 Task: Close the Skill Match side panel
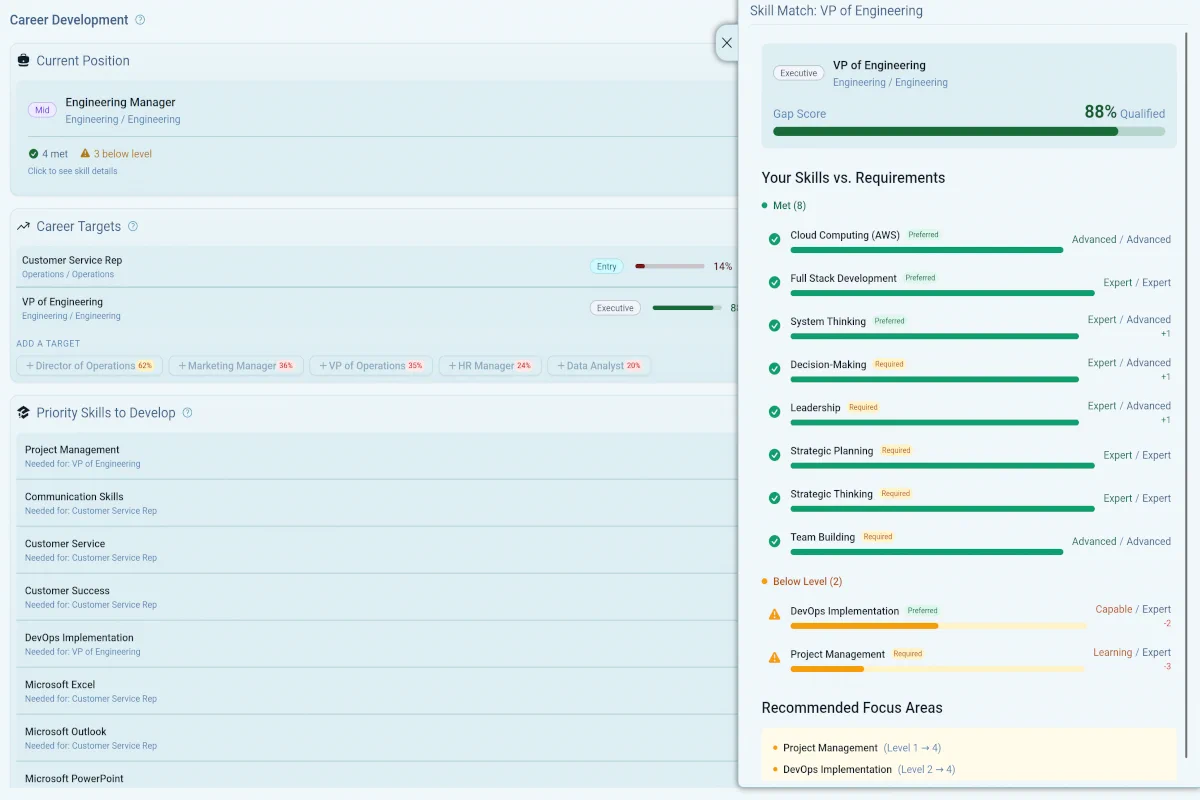pyautogui.click(x=727, y=43)
